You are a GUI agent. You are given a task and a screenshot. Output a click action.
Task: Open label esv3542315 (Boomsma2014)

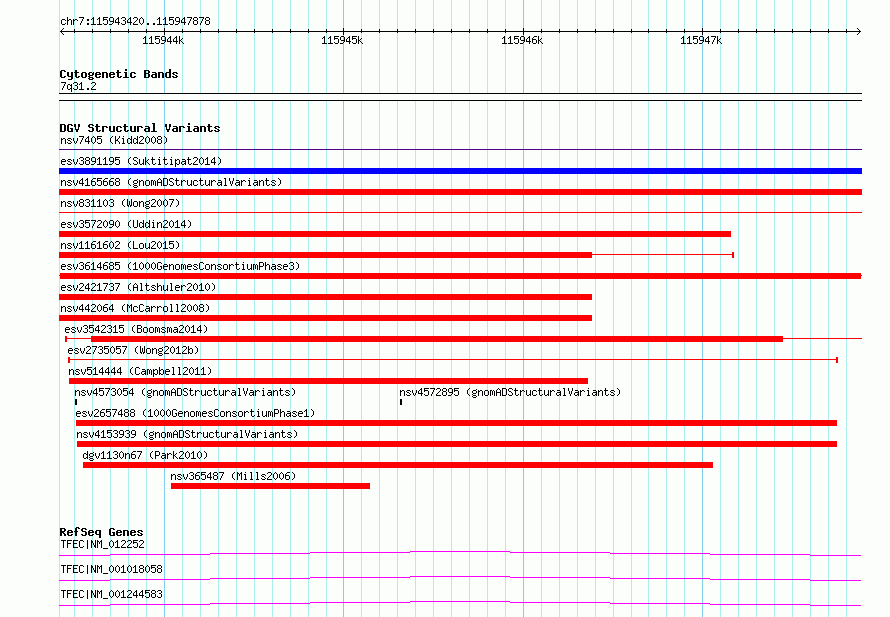pos(136,329)
